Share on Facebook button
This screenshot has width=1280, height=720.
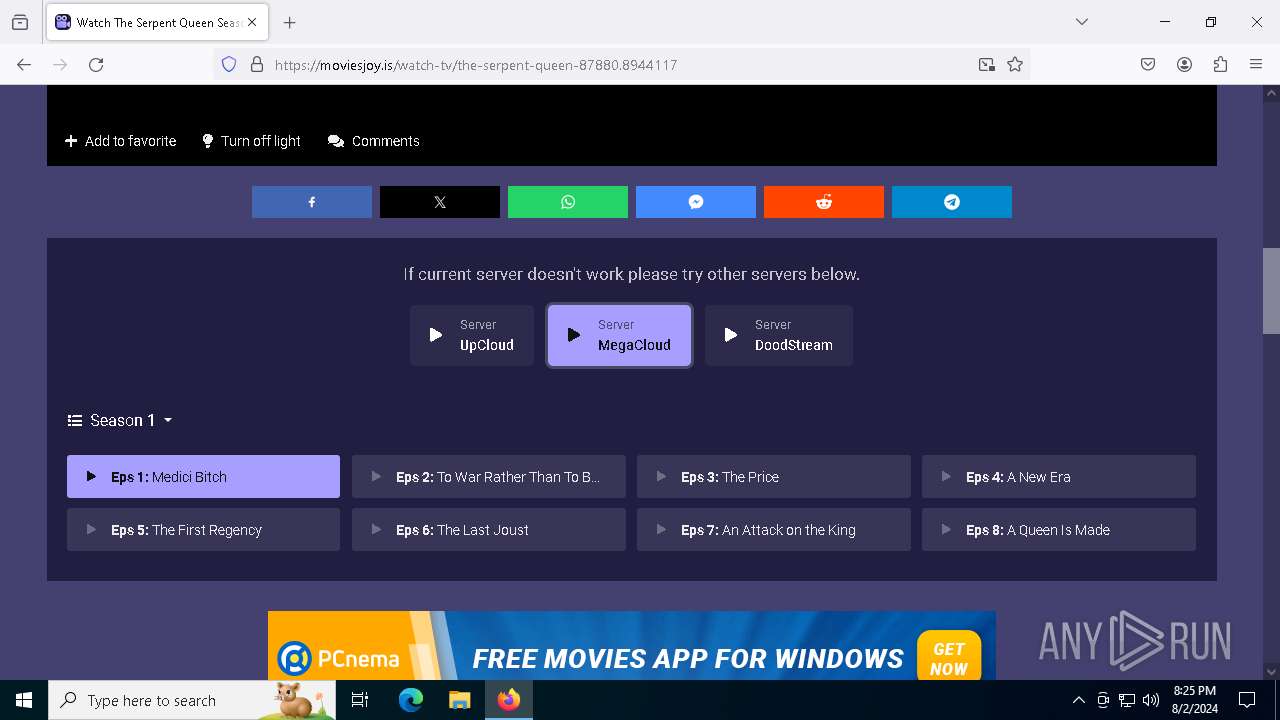click(312, 202)
